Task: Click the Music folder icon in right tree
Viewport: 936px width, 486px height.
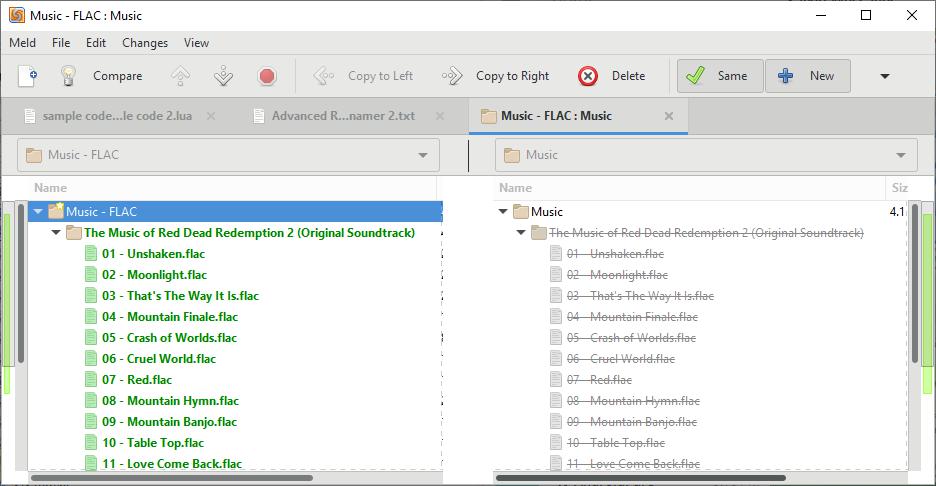Action: click(521, 211)
